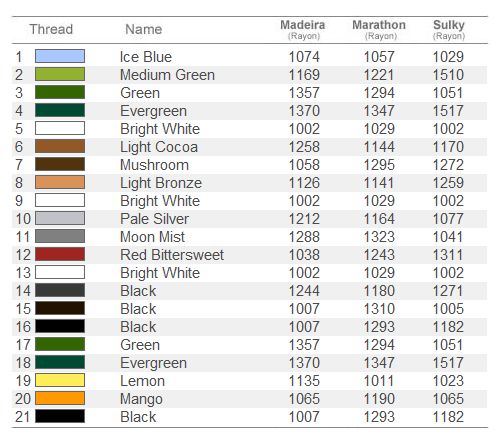
Task: Click Madeira code 1074 for Ice Blue
Action: click(304, 57)
